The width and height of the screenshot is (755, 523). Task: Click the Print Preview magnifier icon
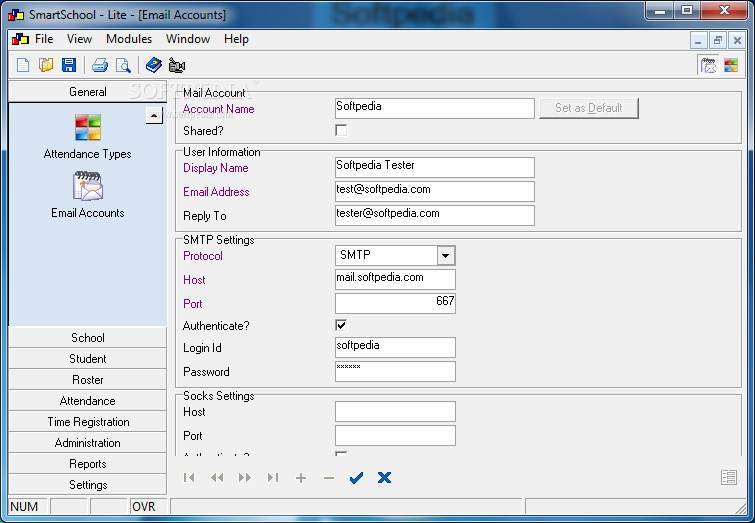click(123, 65)
